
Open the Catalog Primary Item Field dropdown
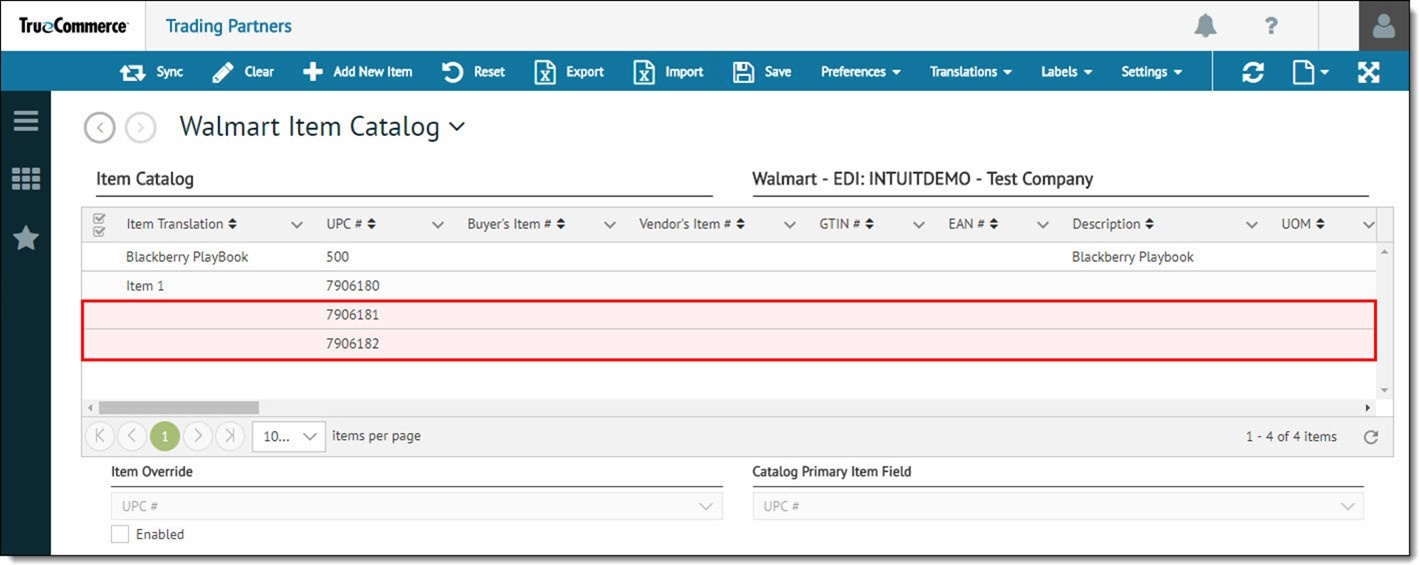[1058, 506]
